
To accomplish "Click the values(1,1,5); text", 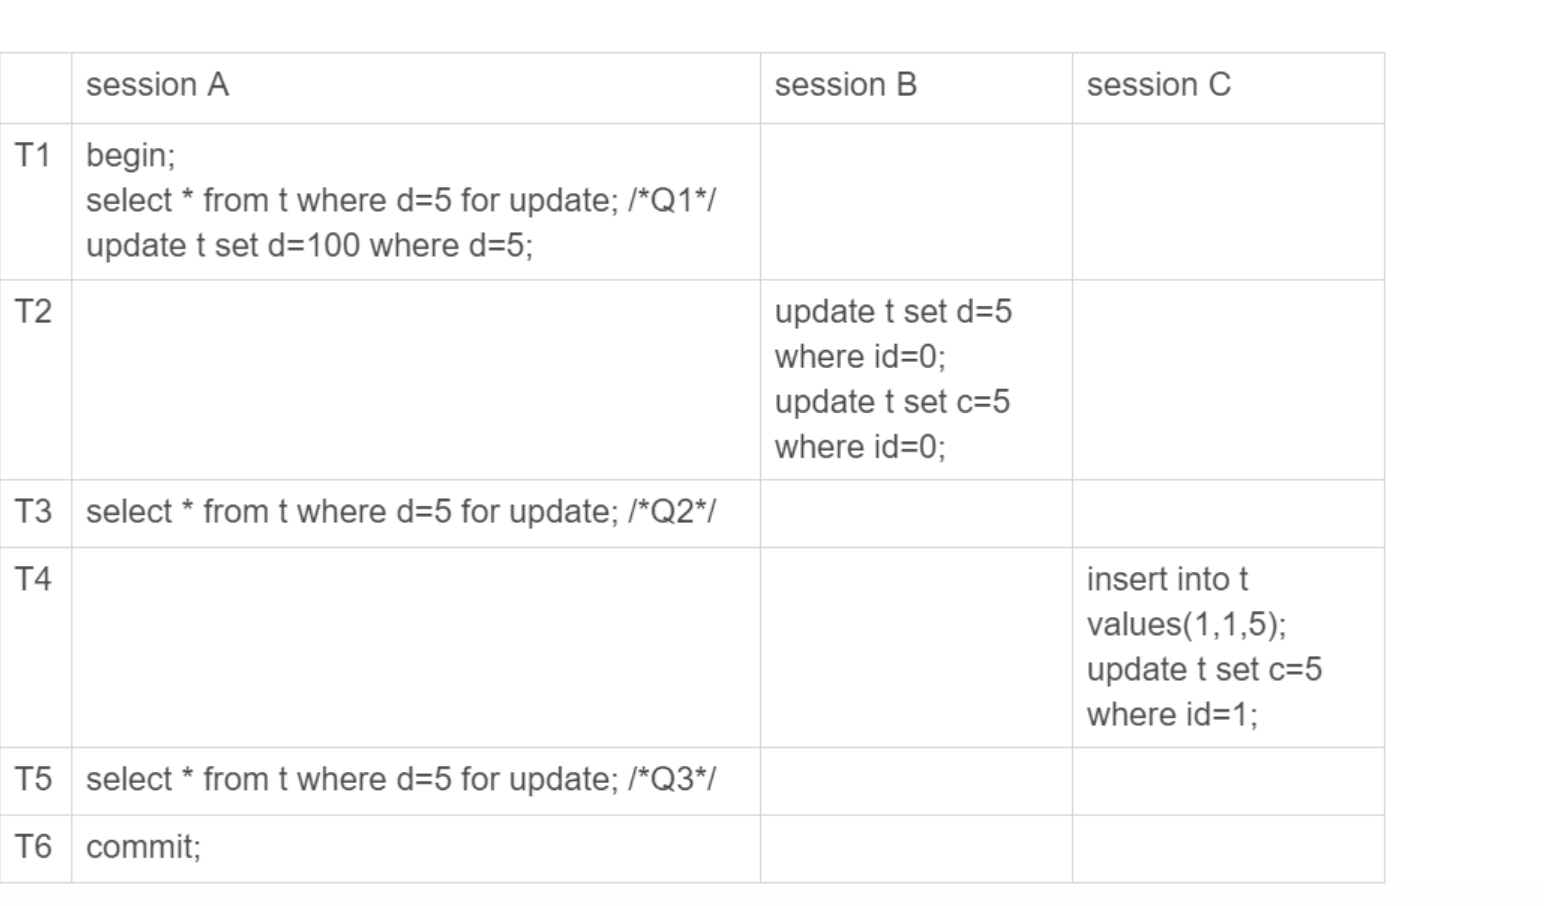I will click(1187, 624).
